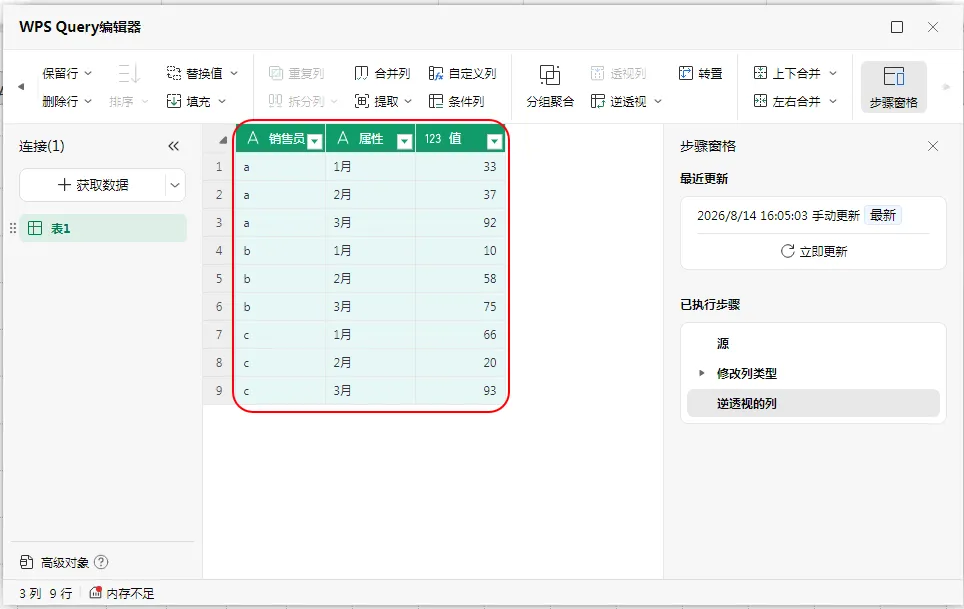The width and height of the screenshot is (964, 609).
Task: Click the 获取数据 (get data) button
Action: click(93, 185)
